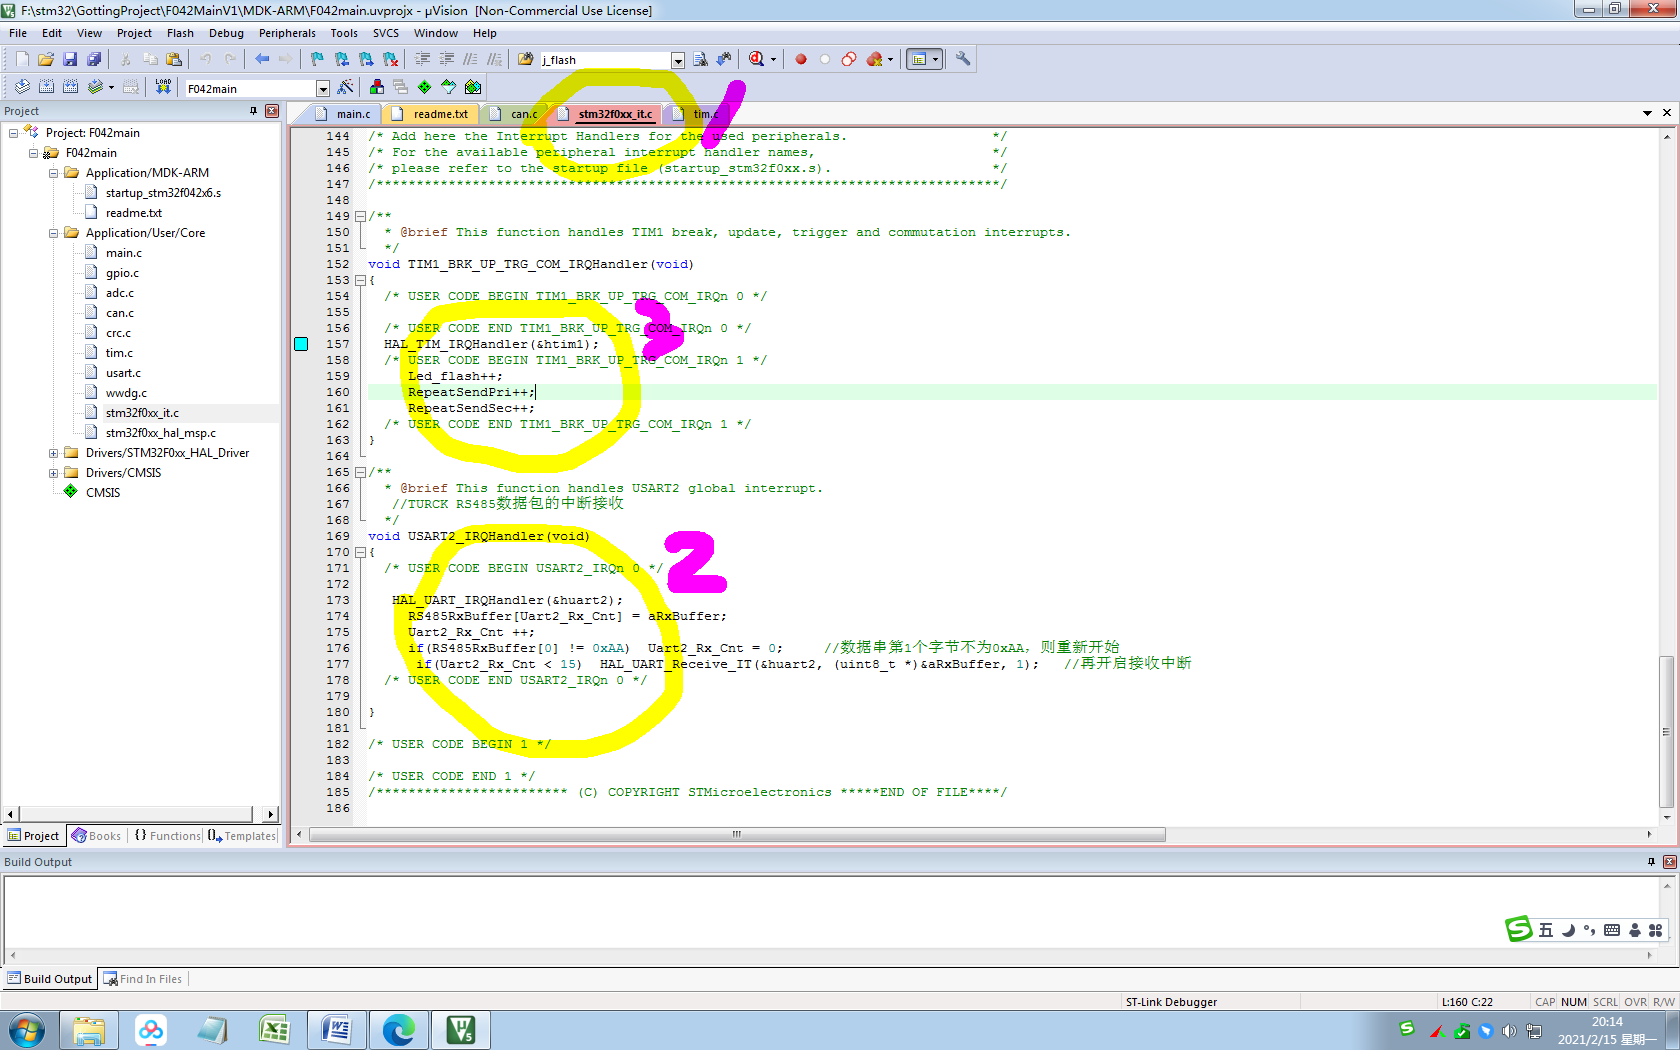1680x1050 pixels.
Task: Click the New file icon
Action: [22, 59]
